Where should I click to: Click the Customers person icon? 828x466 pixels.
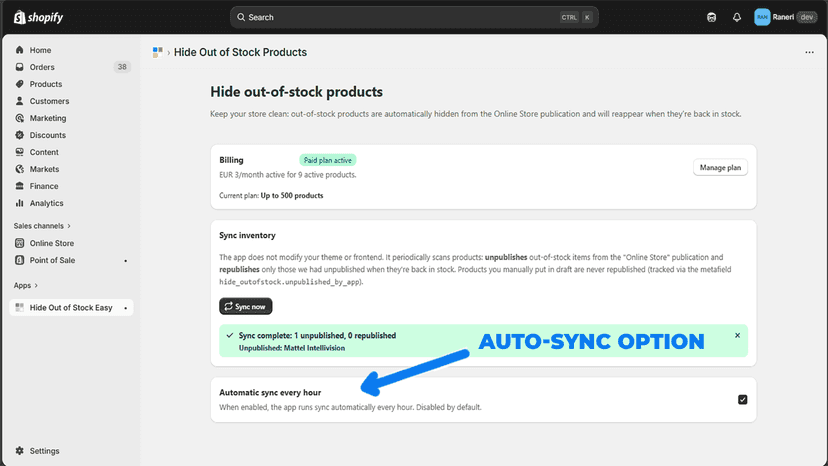coord(20,101)
